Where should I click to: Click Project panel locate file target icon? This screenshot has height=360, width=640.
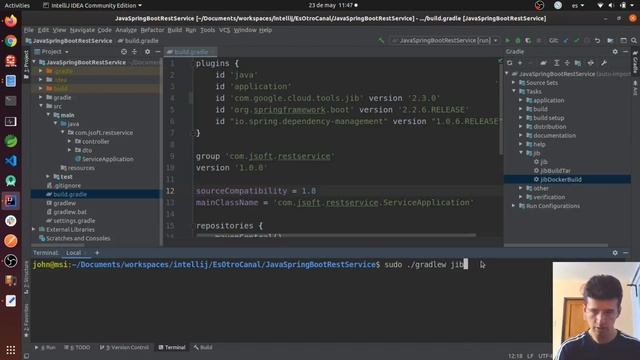[x=124, y=52]
